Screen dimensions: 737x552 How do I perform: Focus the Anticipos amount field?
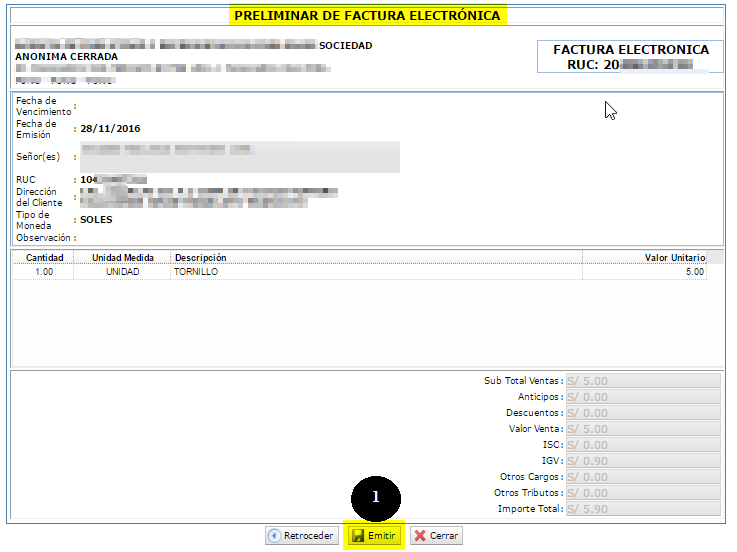642,397
